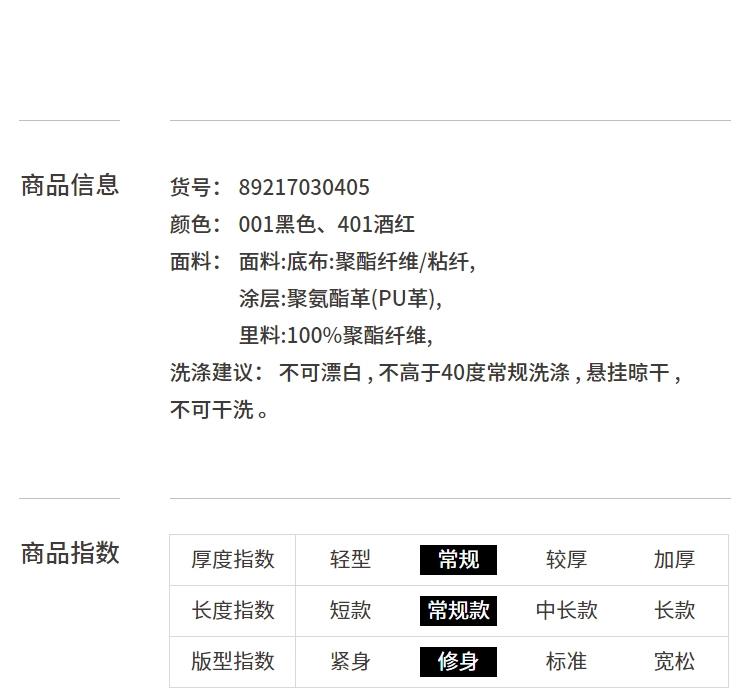Choose 标准 fit option

(x=566, y=662)
